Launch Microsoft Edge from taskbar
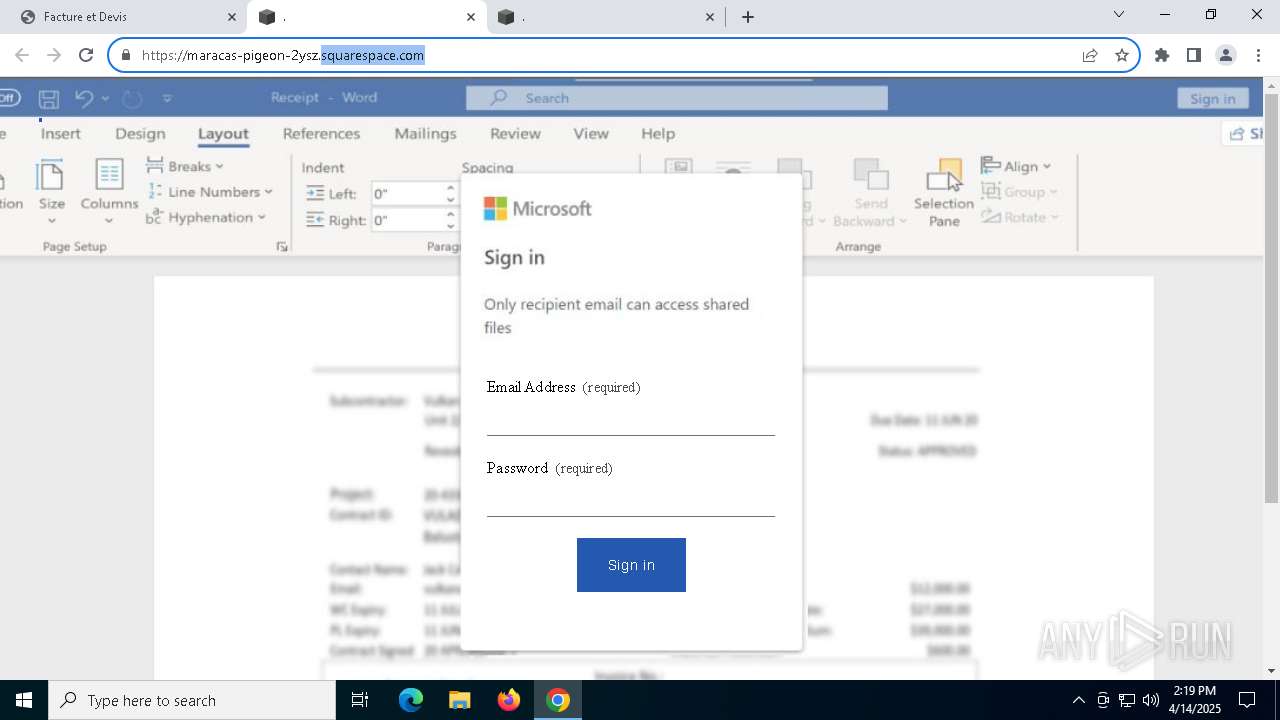 coord(411,700)
